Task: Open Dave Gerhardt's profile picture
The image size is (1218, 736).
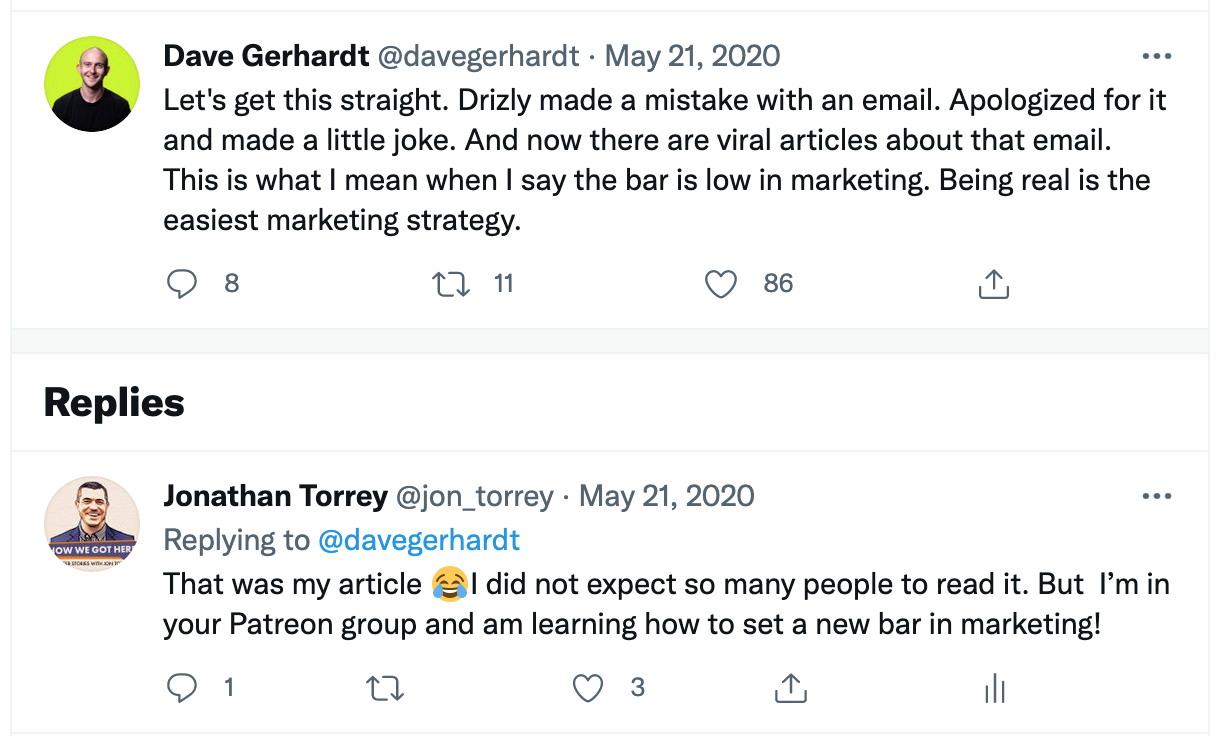Action: point(92,84)
